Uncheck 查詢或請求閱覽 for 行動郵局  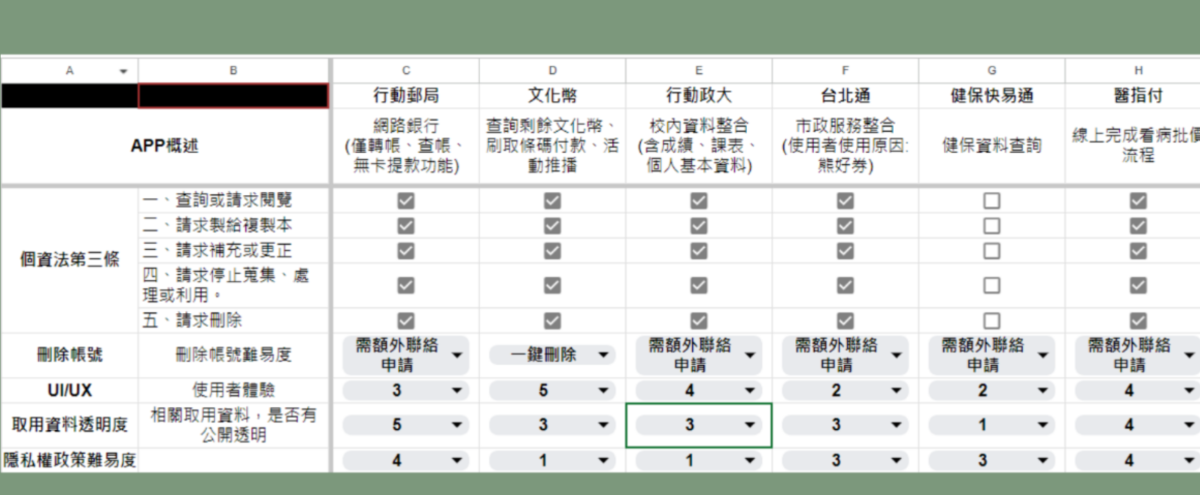pos(405,200)
